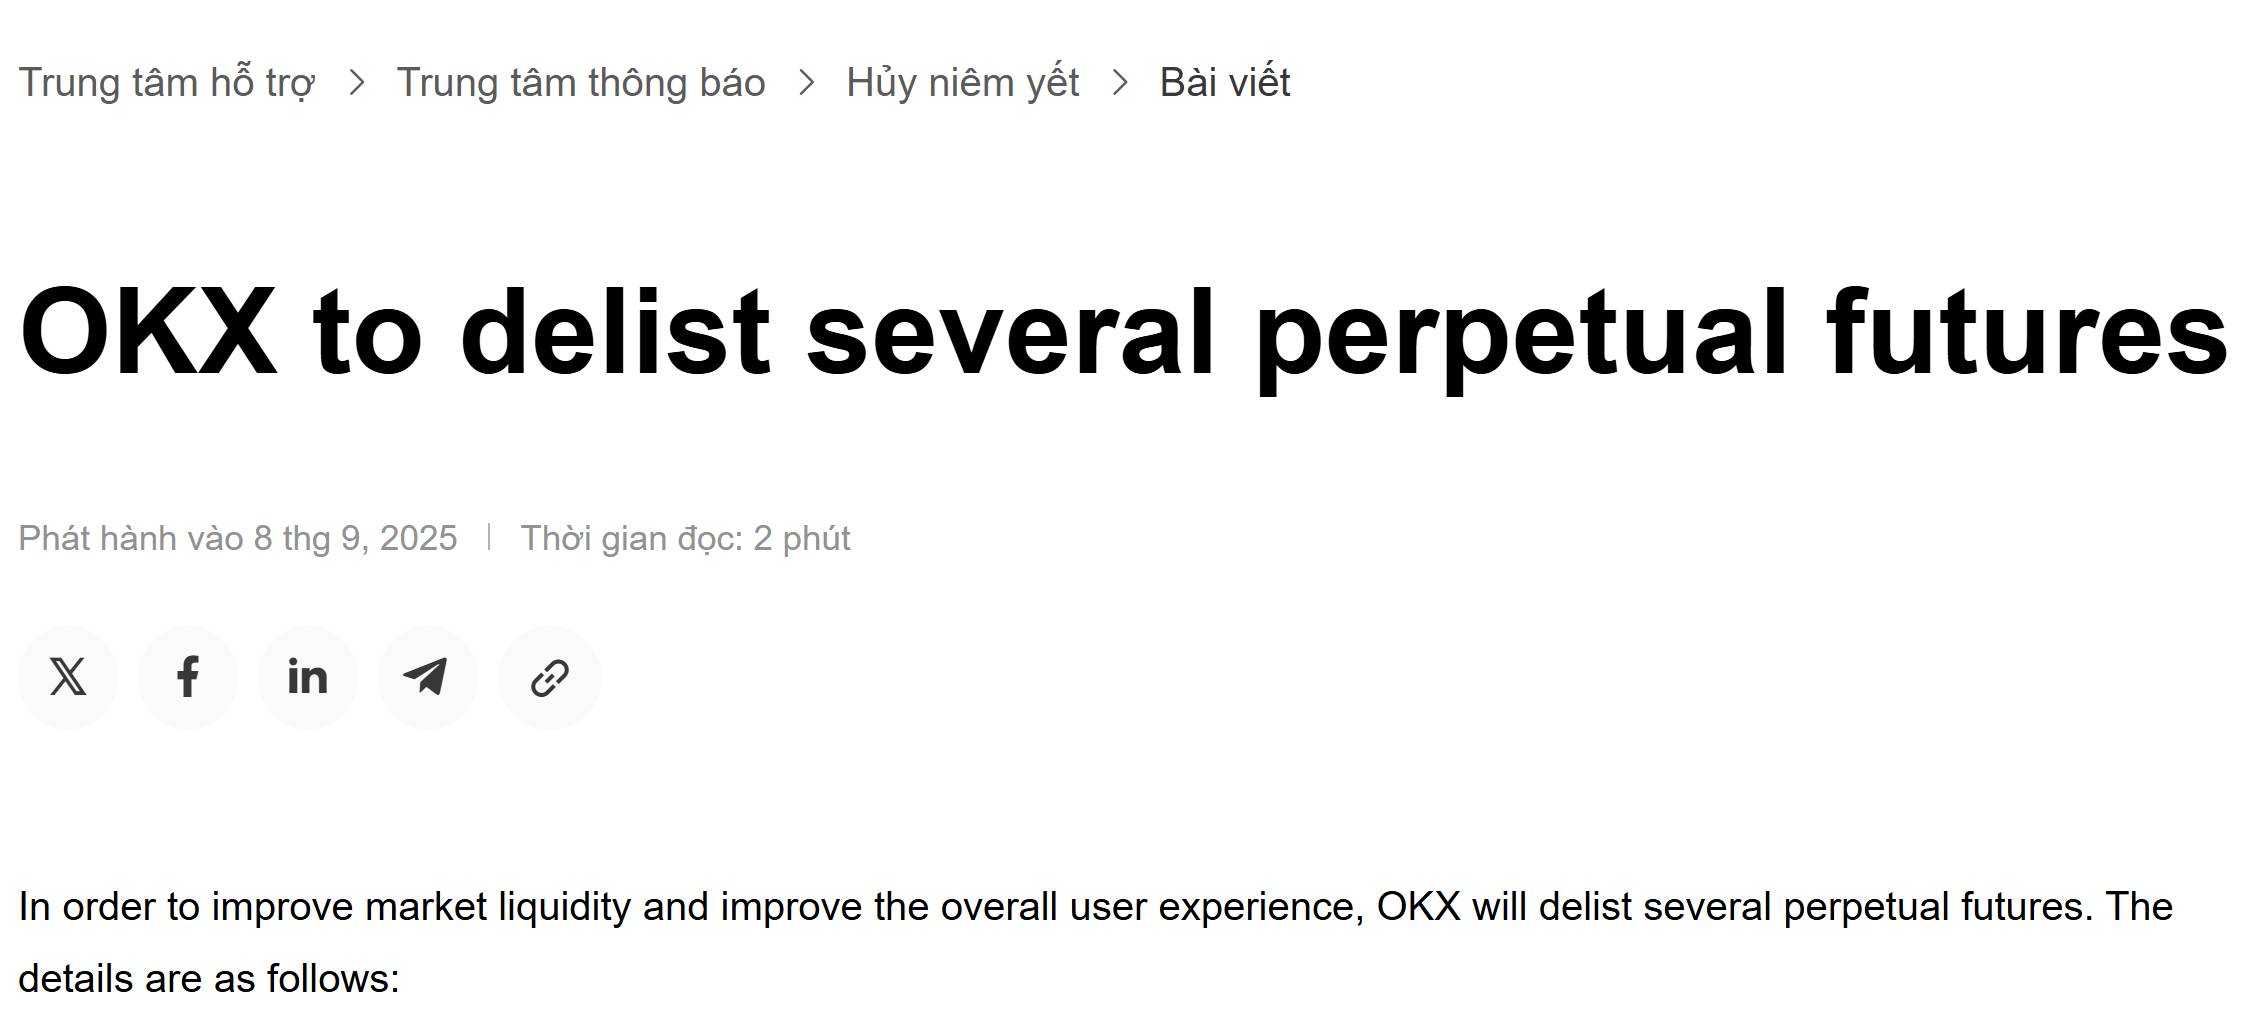This screenshot has height=1009, width=2249.
Task: Click the line 'details are as follows:'
Action: tap(208, 979)
